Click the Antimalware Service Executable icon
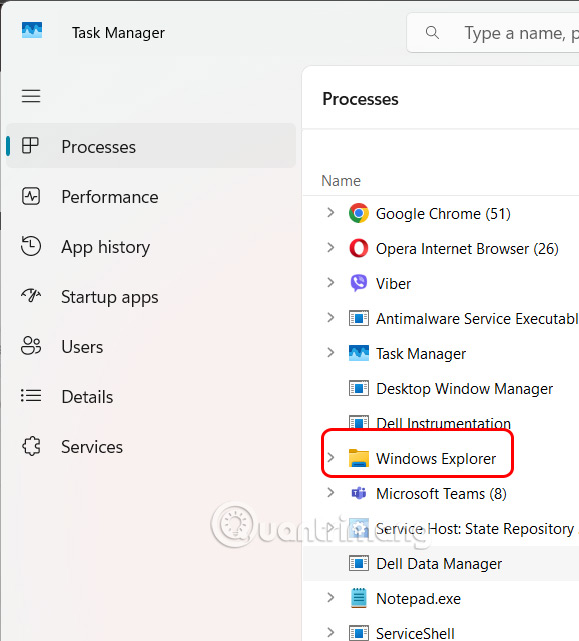Image resolution: width=579 pixels, height=641 pixels. (359, 318)
